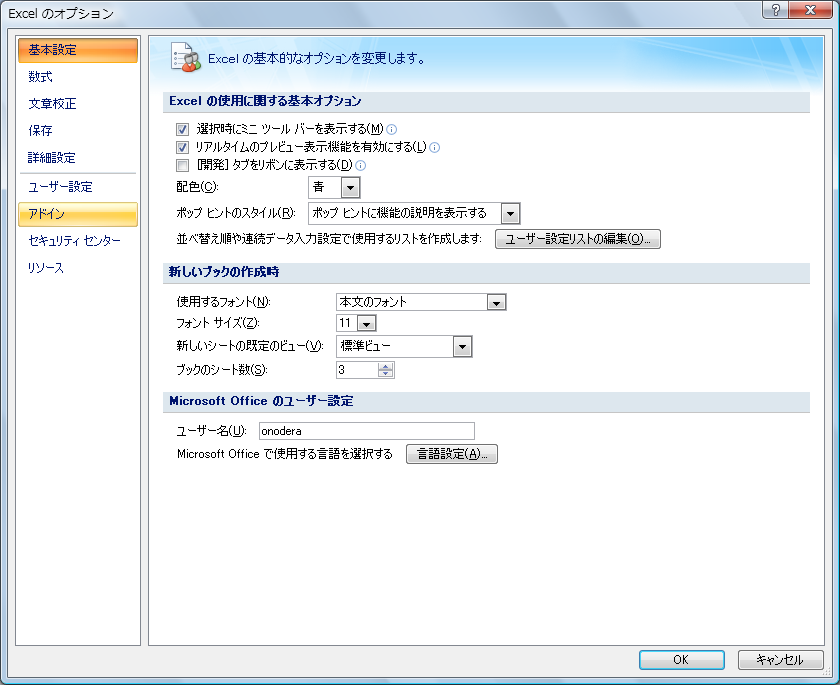Image resolution: width=840 pixels, height=685 pixels.
Task: Click info icon beside リアルタイムのプレビュー option
Action: [434, 147]
